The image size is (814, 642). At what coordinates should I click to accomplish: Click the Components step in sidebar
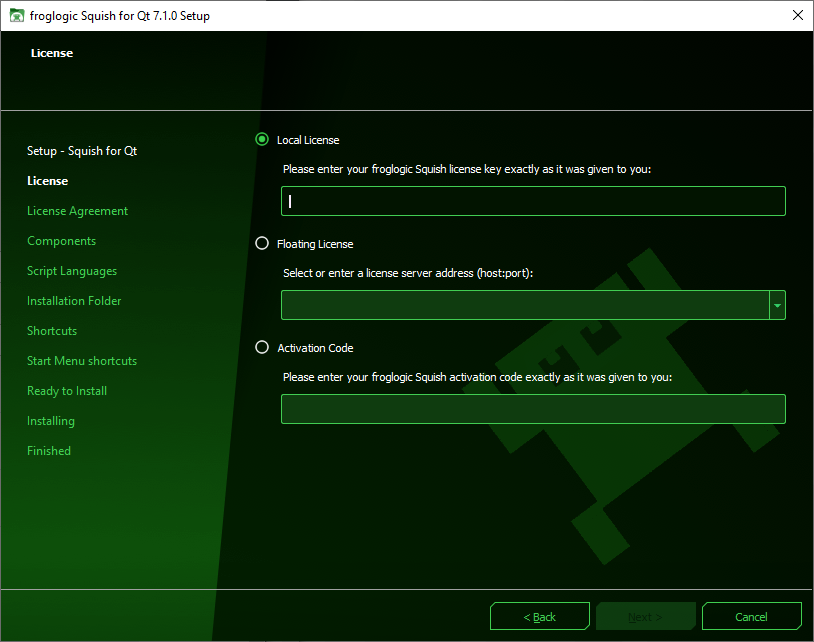point(61,241)
